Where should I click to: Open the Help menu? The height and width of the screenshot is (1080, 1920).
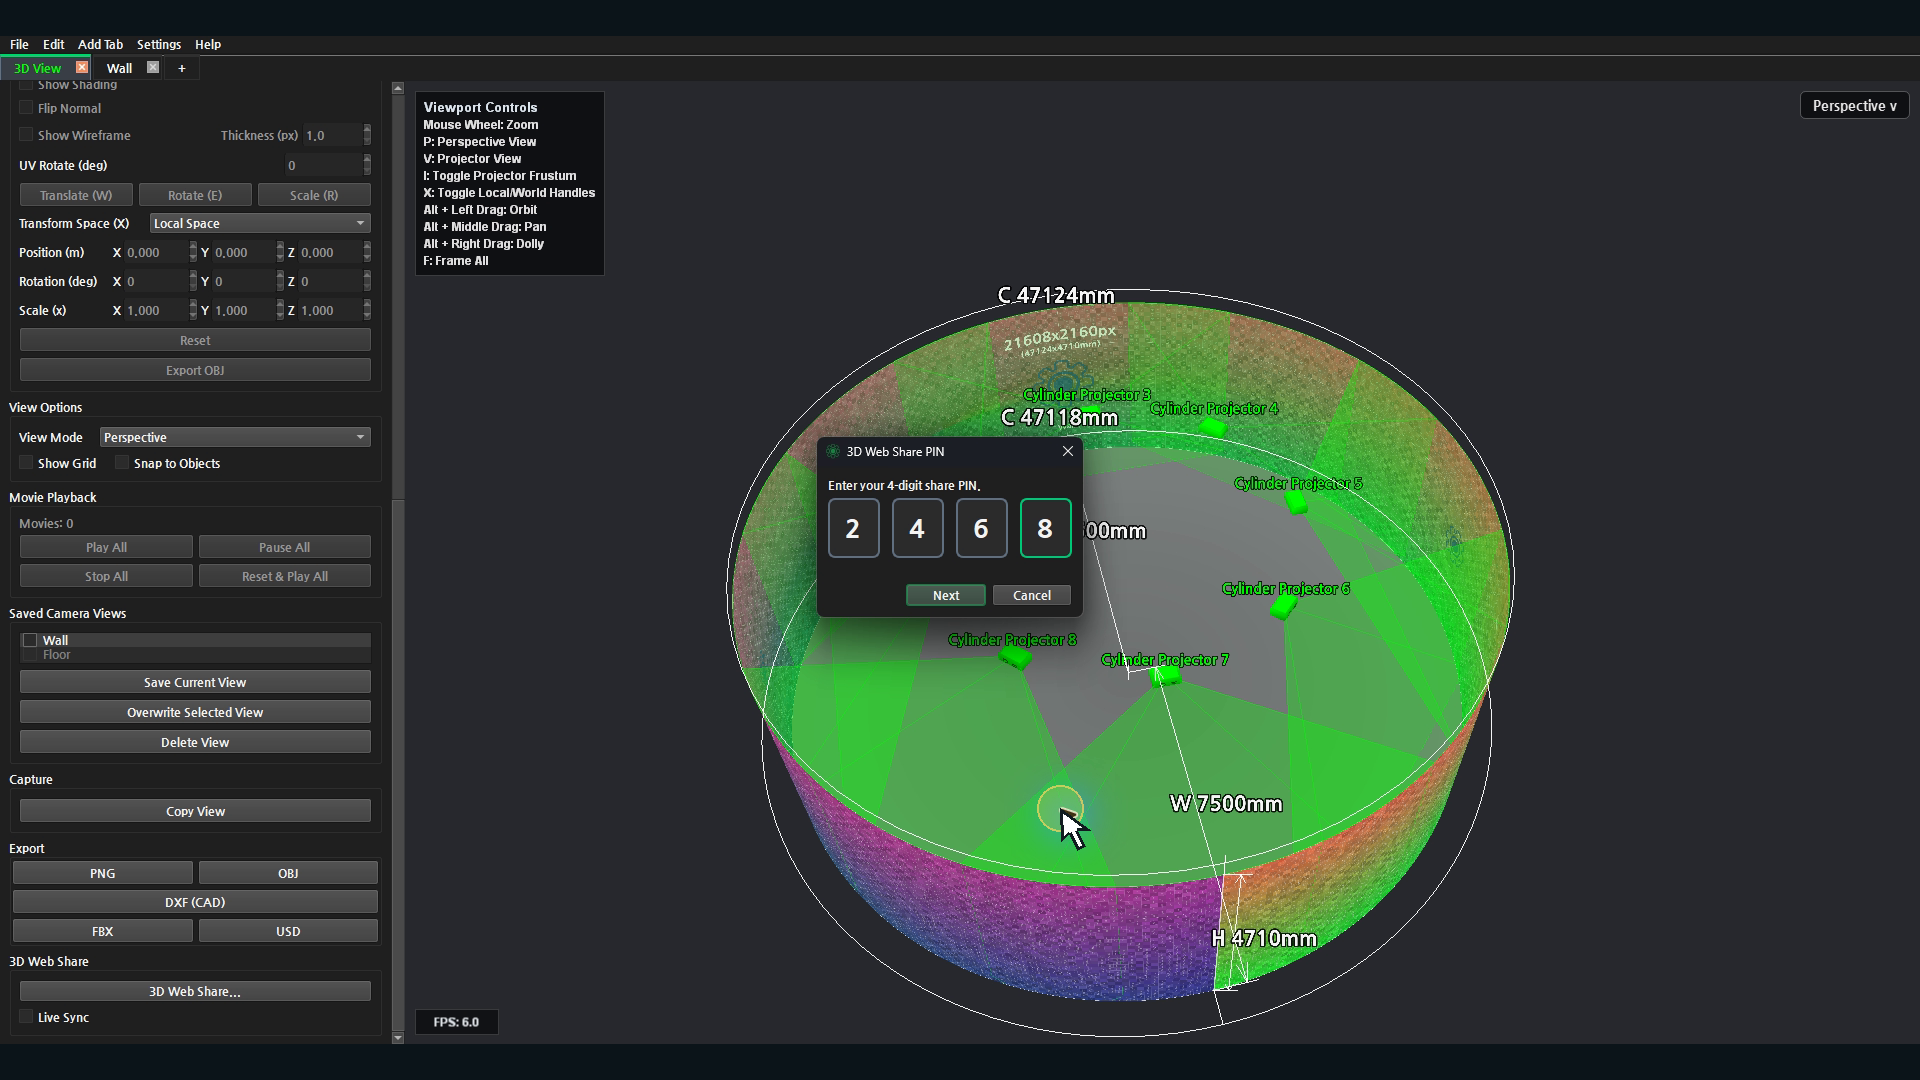[x=208, y=44]
